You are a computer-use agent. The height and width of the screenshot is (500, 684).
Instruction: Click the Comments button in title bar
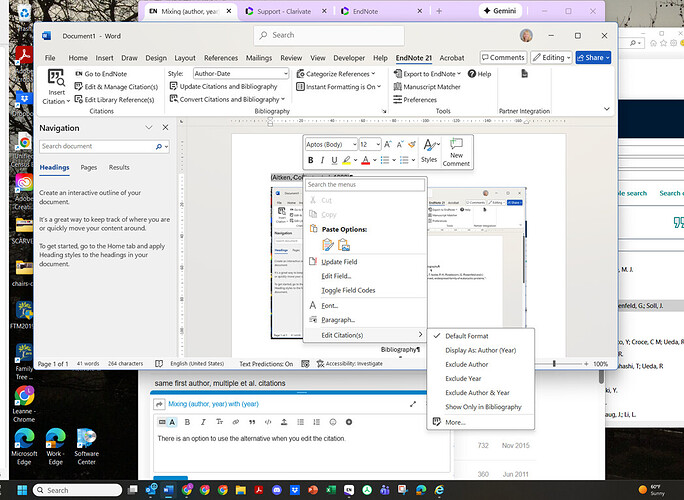click(x=503, y=58)
